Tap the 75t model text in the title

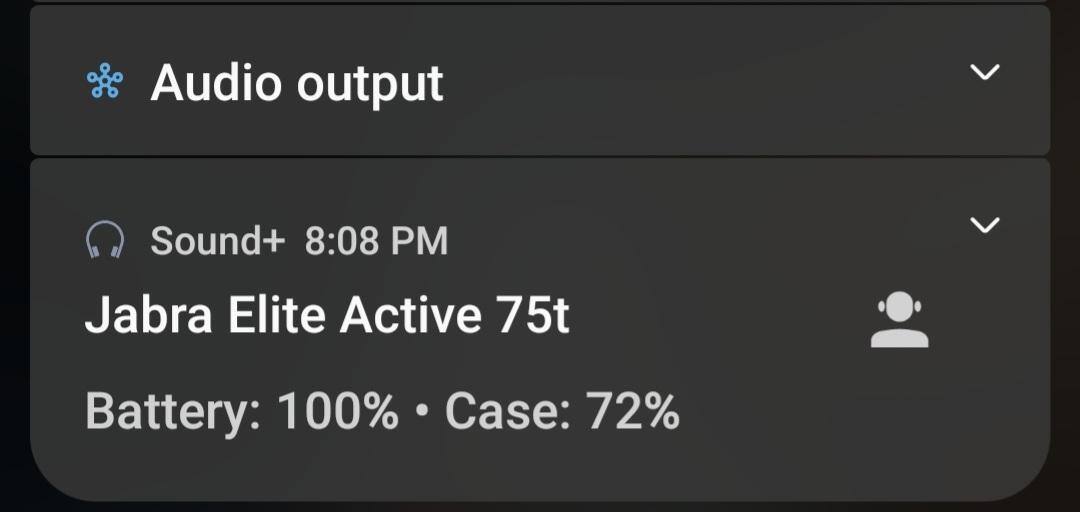point(533,316)
